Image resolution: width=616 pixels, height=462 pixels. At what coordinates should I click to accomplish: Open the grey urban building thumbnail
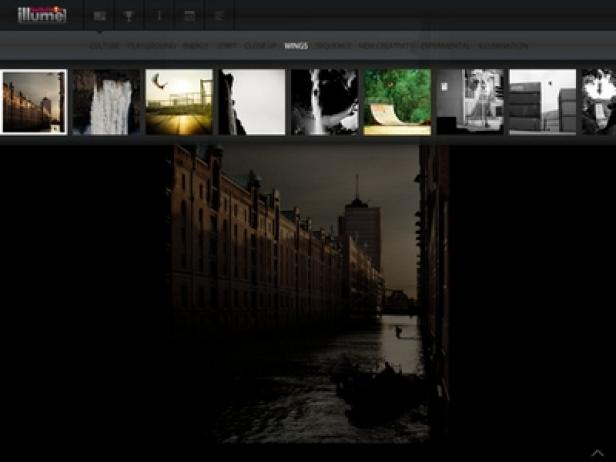click(x=470, y=102)
